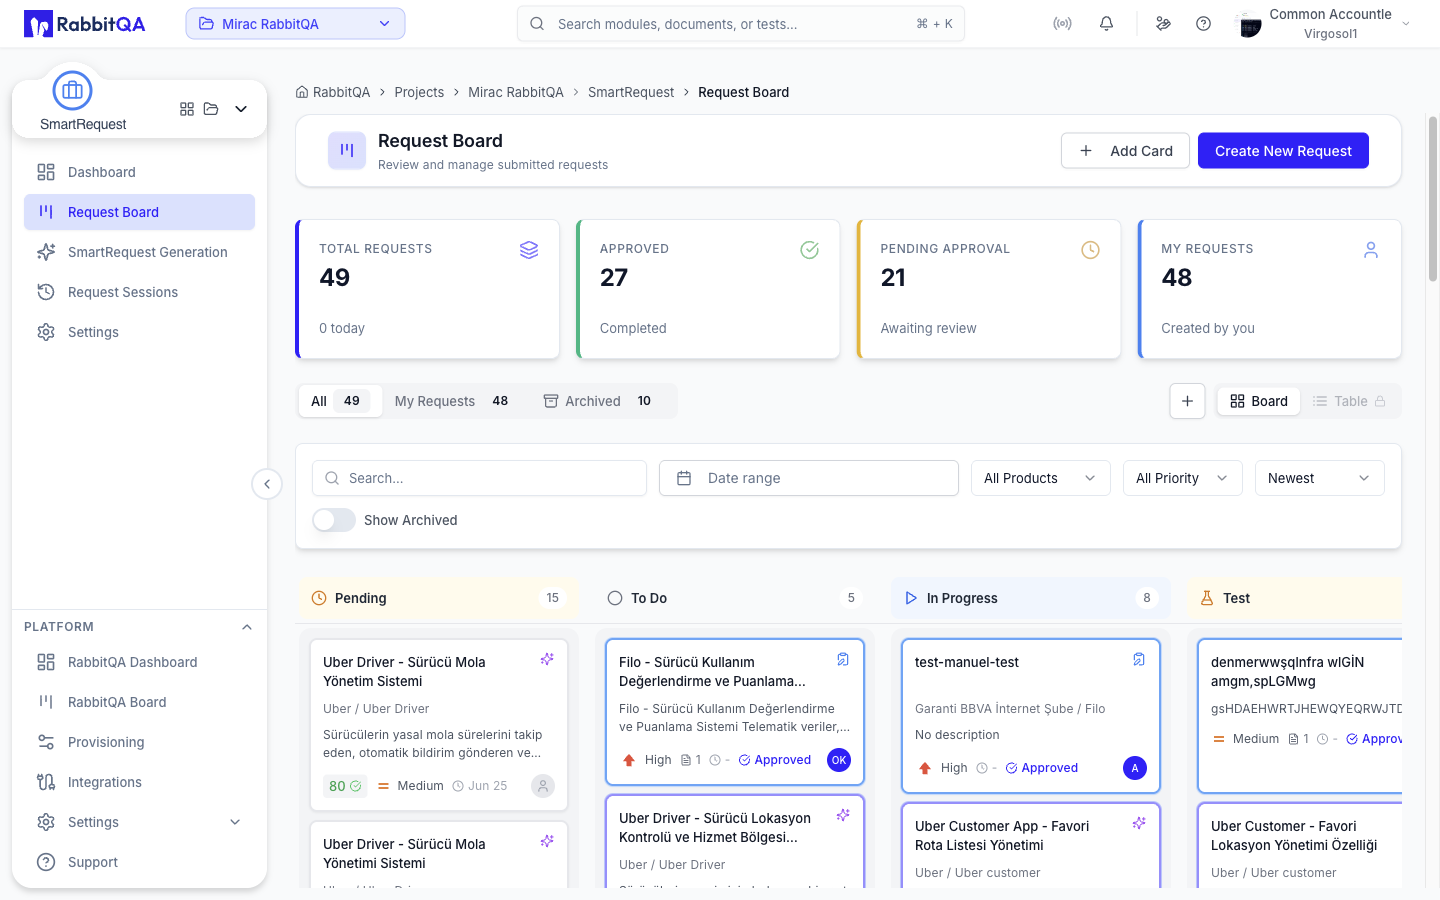Click the clock icon in Pending Approval card

1091,250
